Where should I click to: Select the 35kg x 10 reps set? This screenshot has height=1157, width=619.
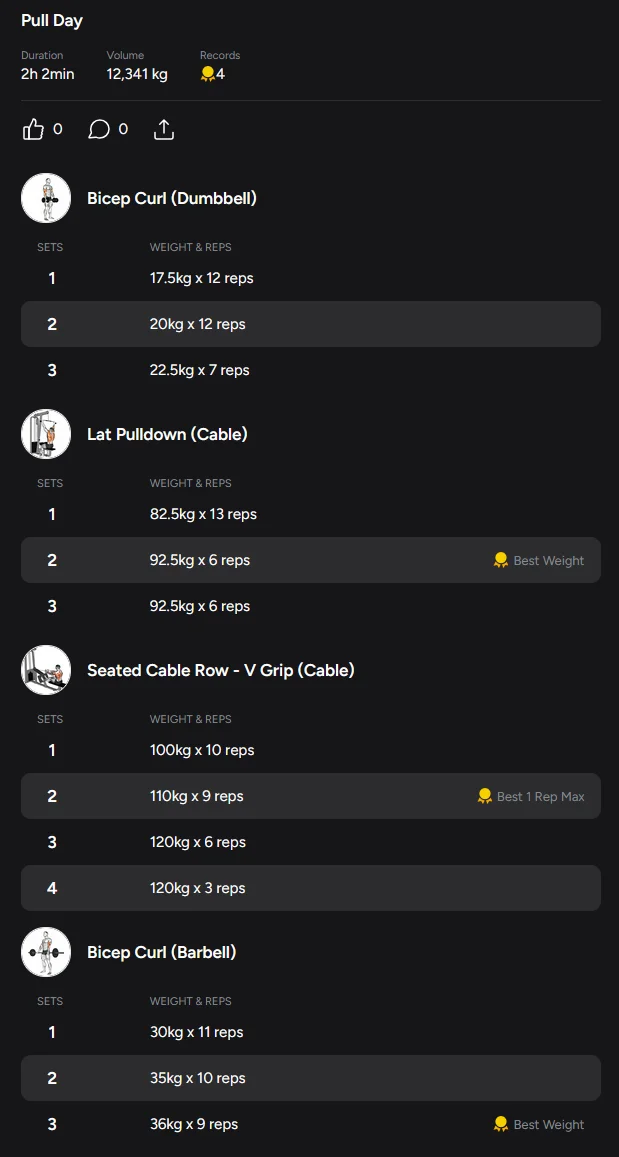coord(310,1078)
